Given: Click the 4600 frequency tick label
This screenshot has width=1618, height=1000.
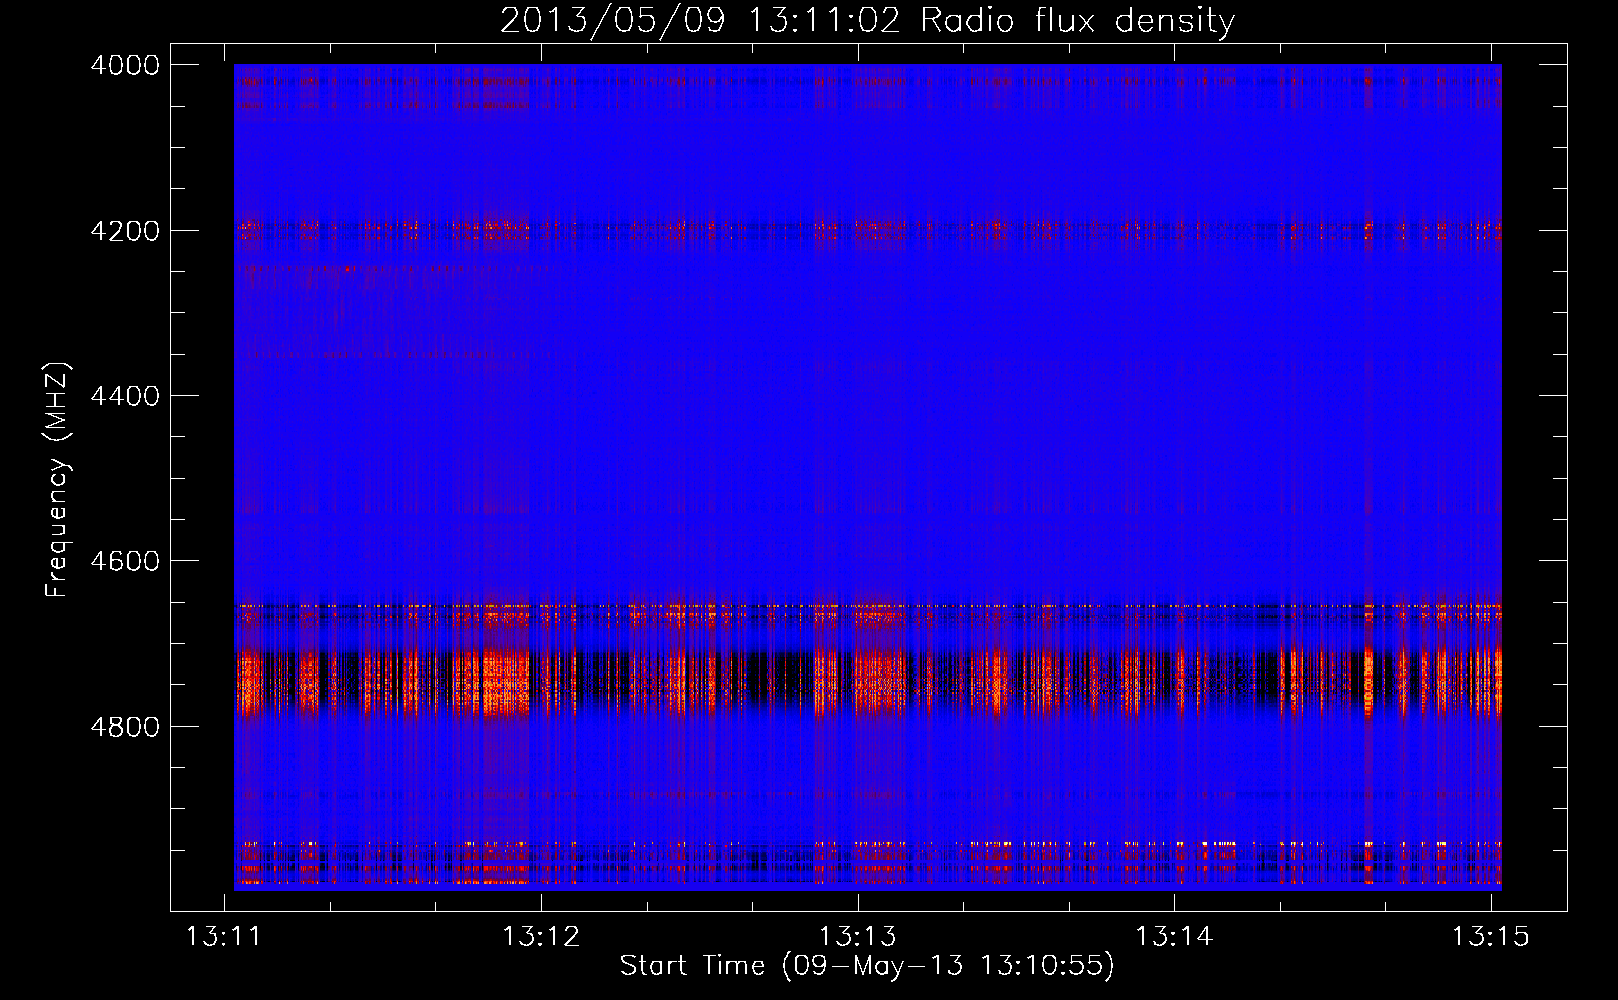Looking at the screenshot, I should pyautogui.click(x=125, y=561).
